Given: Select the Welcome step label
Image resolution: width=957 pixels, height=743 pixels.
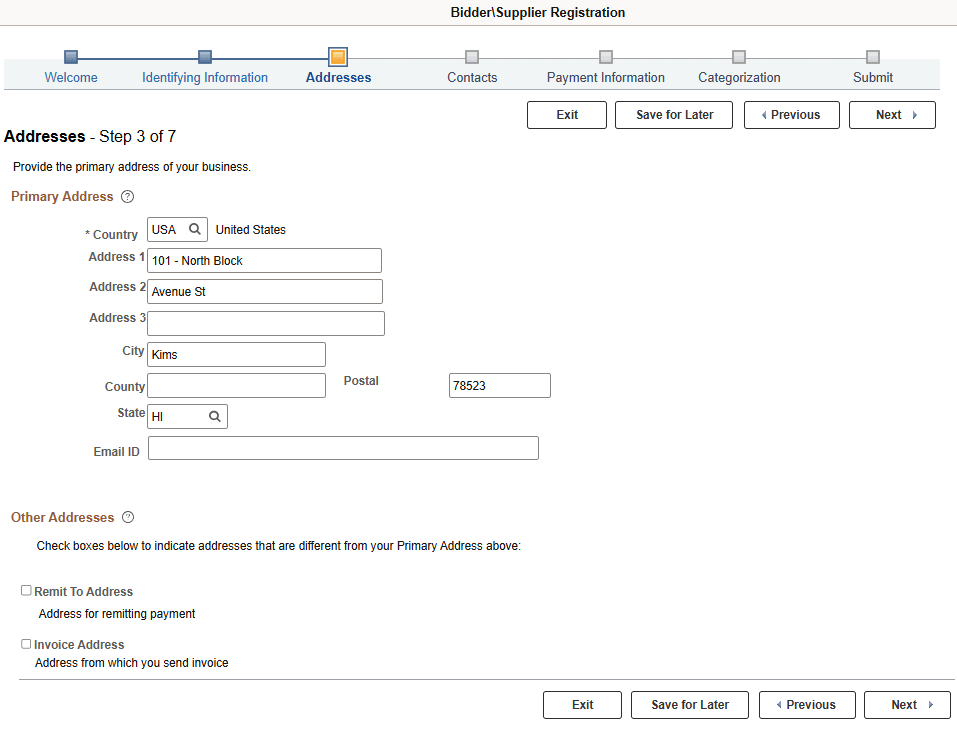Looking at the screenshot, I should click(x=70, y=77).
